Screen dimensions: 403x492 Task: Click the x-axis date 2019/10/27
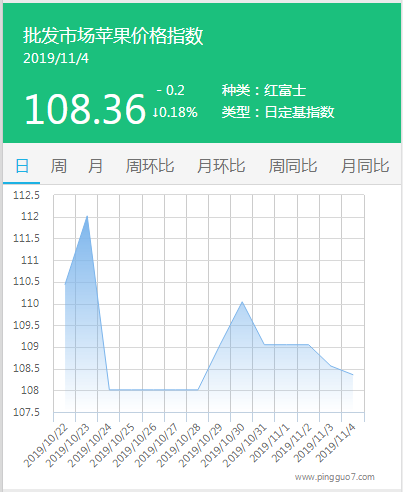pos(156,445)
